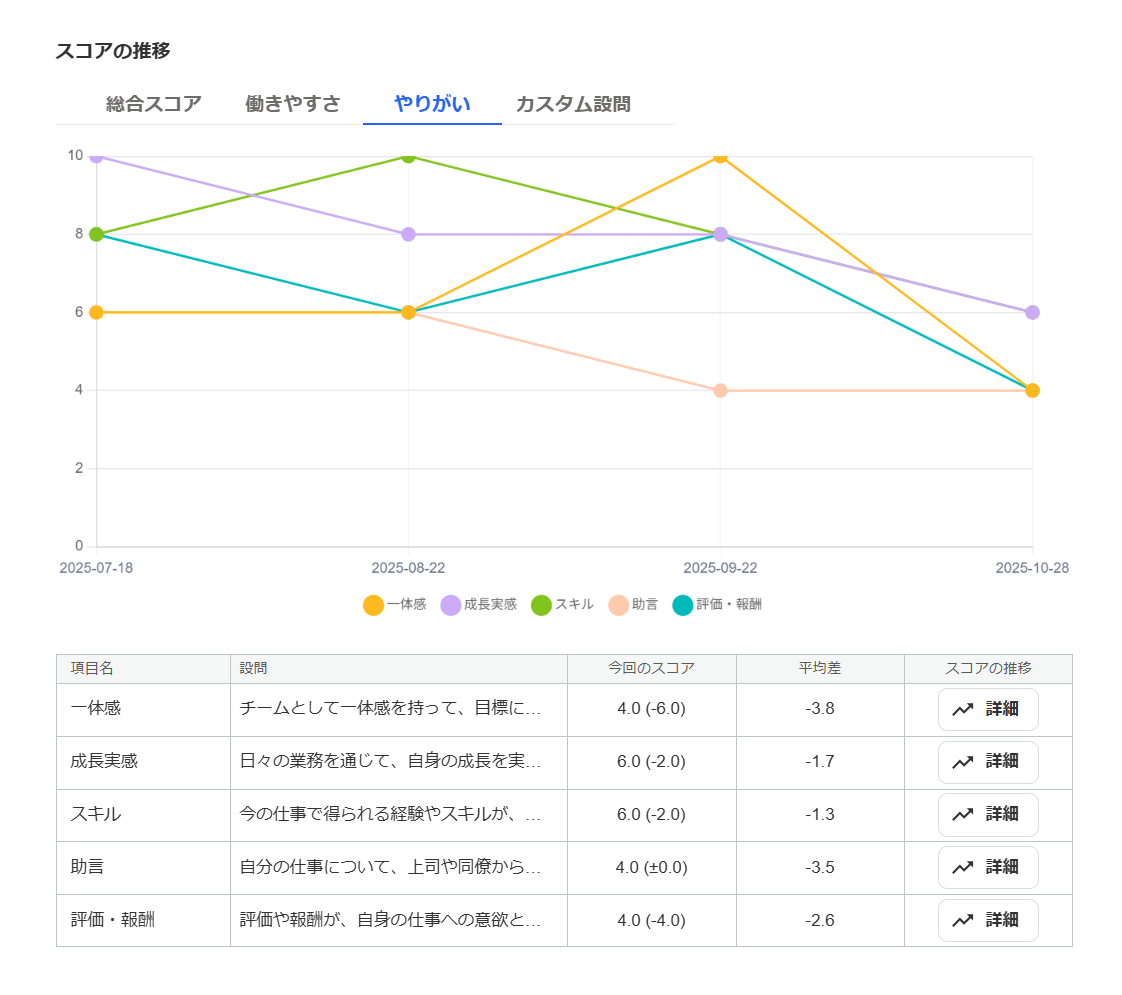Screen dimensions: 1122x995
Task: Open 詳細 for the 評価・報酬 row
Action: click(987, 921)
